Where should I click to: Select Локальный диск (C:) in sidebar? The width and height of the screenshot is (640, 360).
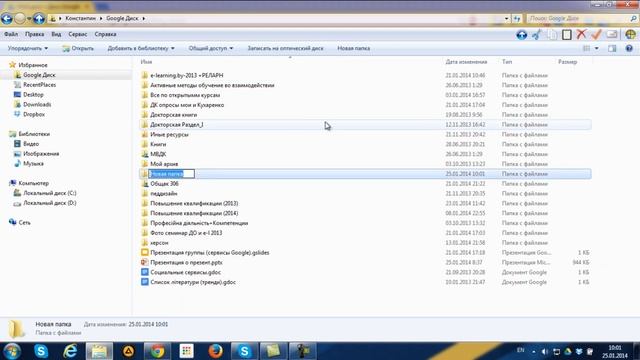(x=49, y=193)
